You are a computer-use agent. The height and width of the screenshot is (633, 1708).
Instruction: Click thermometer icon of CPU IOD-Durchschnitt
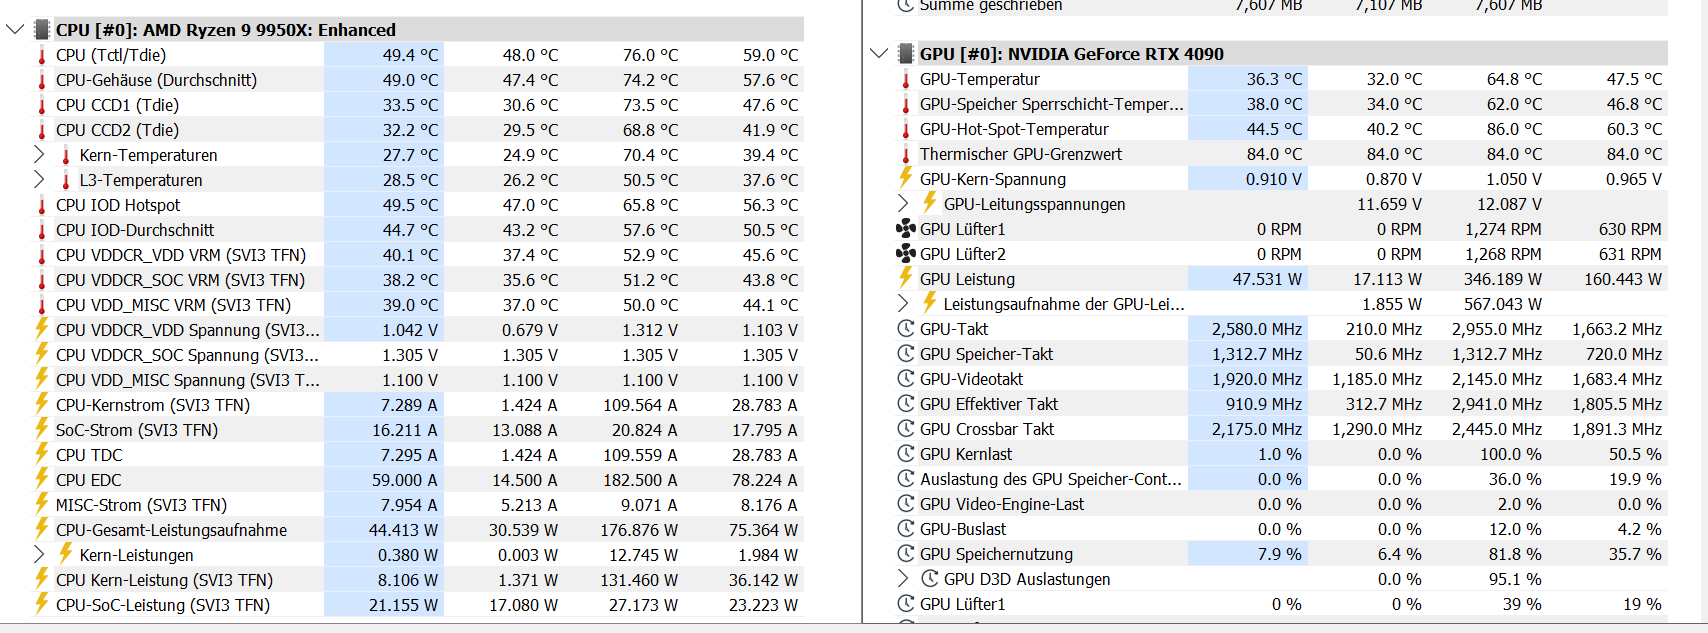(42, 230)
